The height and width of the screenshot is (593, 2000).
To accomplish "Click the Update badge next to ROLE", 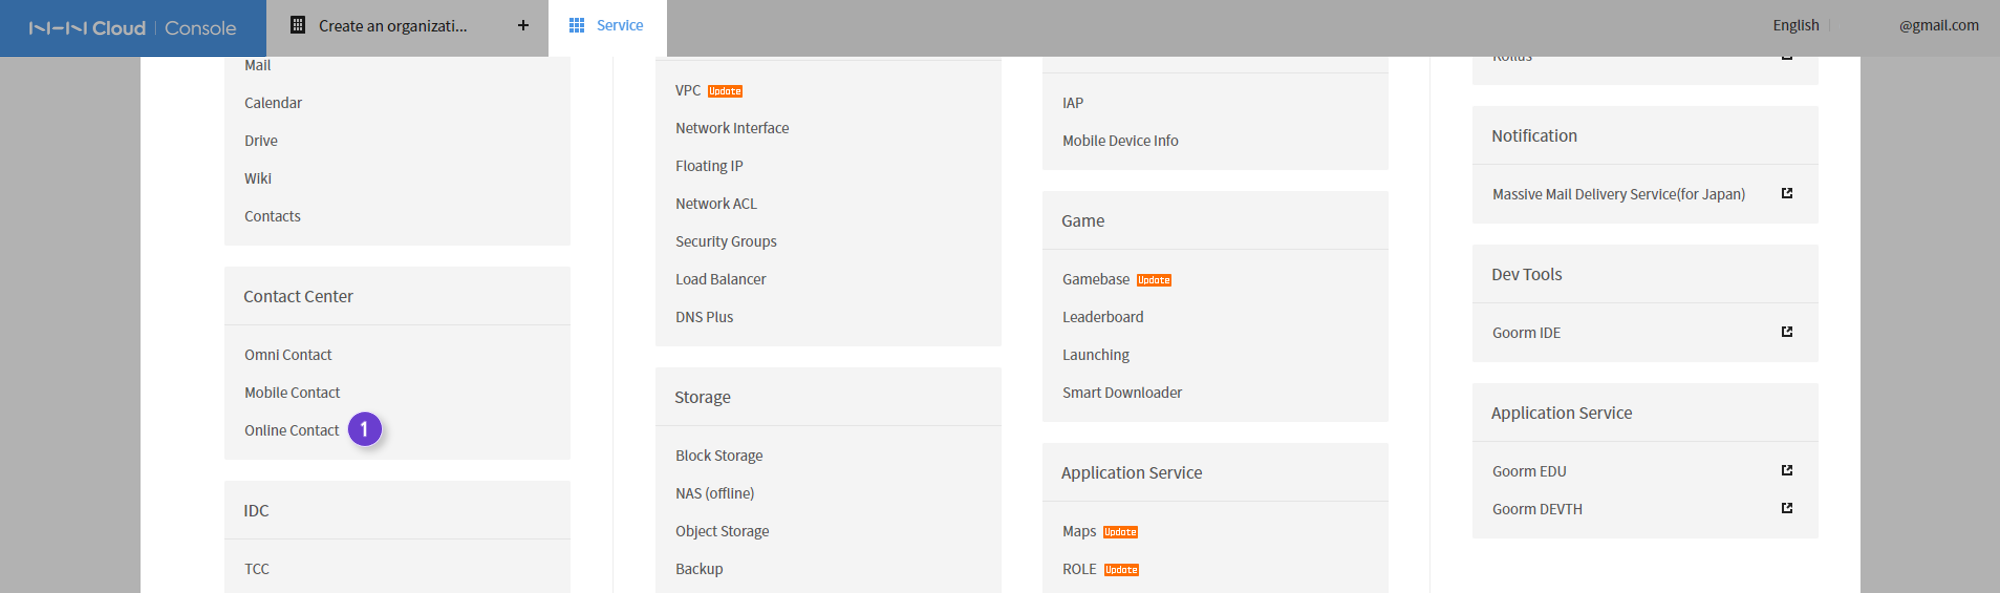I will 1121,570.
